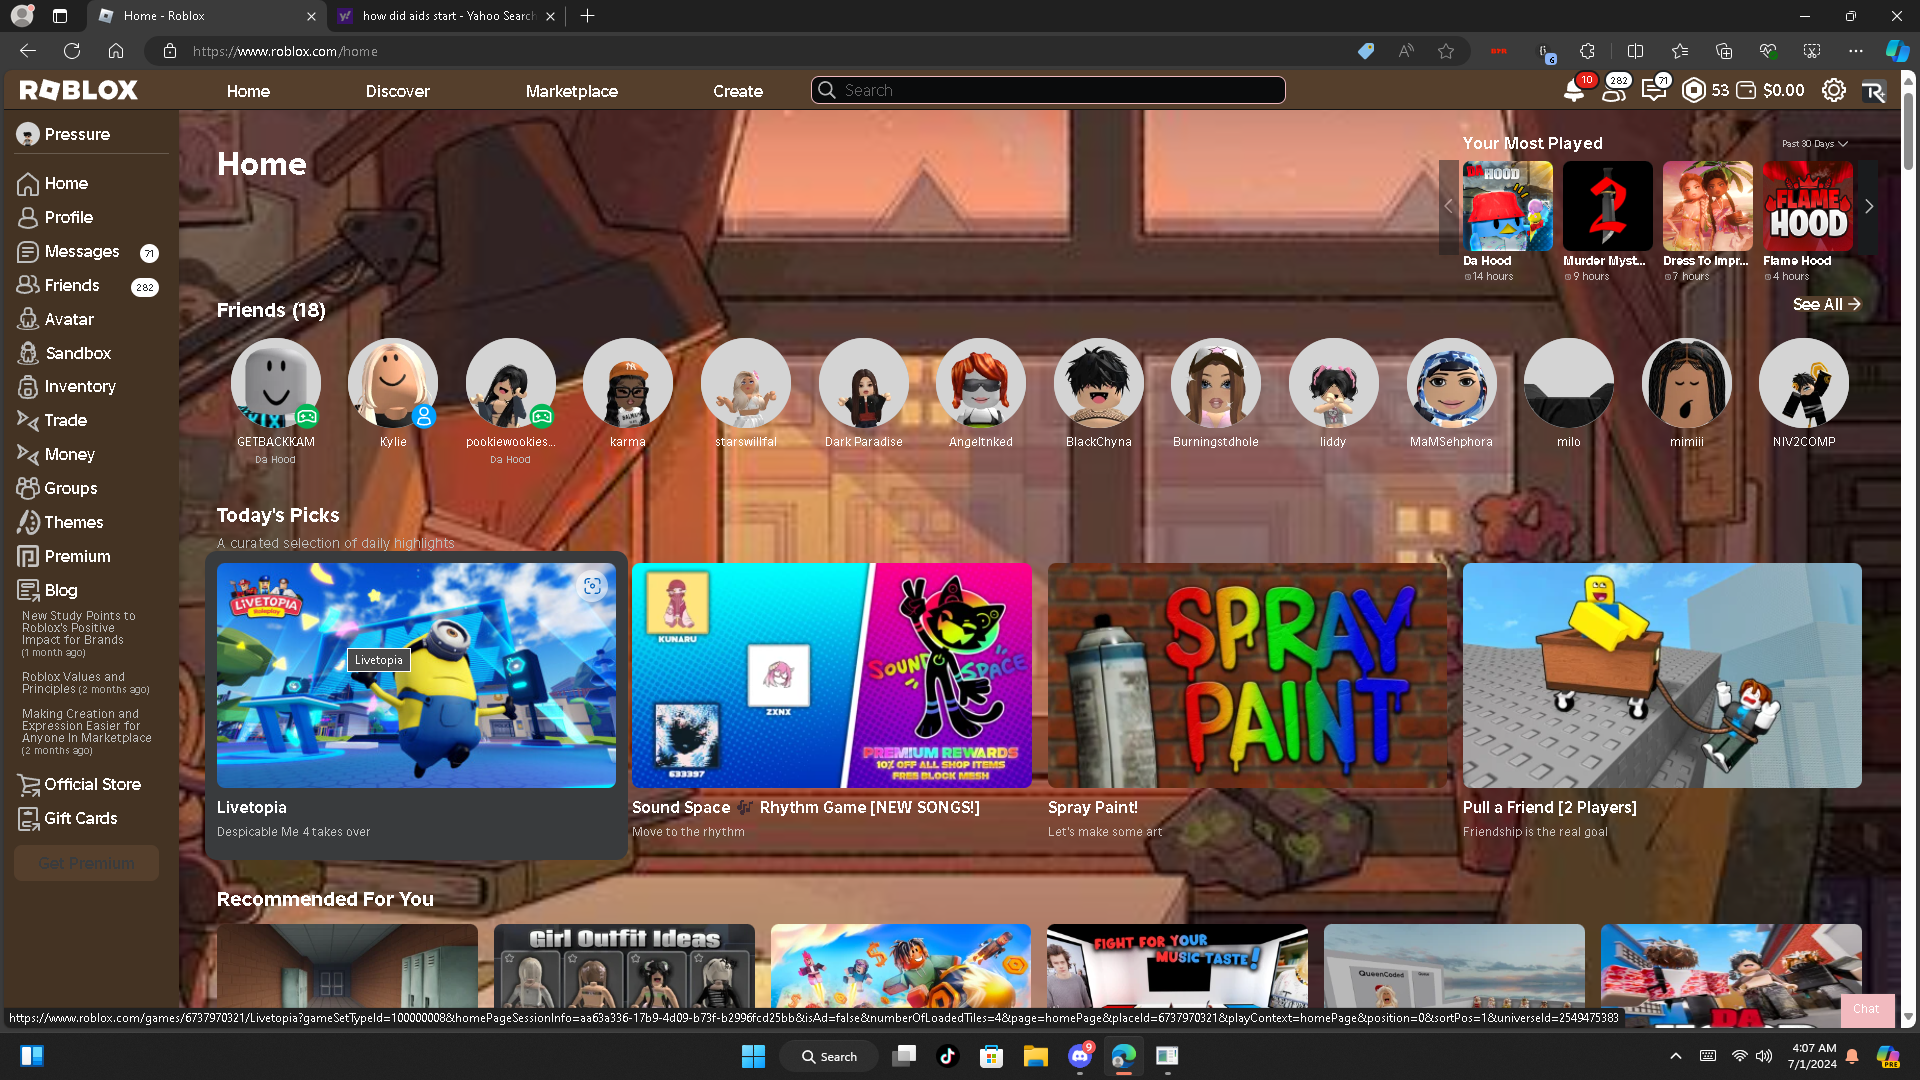Go back in the browser

pyautogui.click(x=28, y=51)
